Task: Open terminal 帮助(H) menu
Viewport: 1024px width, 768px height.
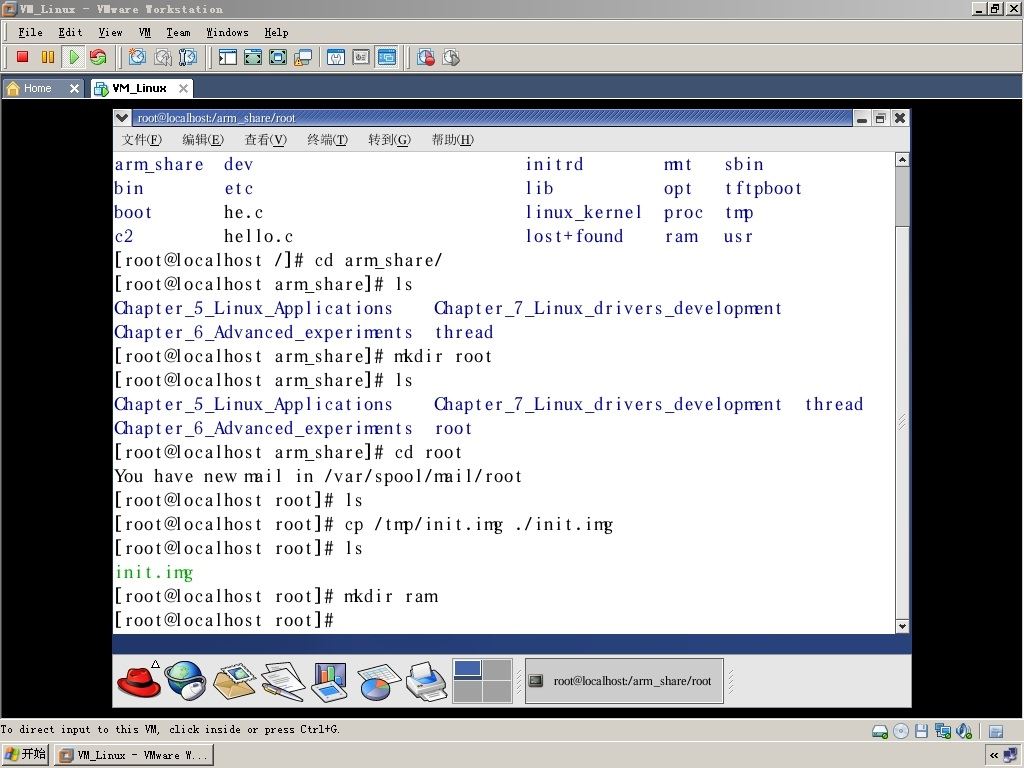Action: [x=453, y=139]
